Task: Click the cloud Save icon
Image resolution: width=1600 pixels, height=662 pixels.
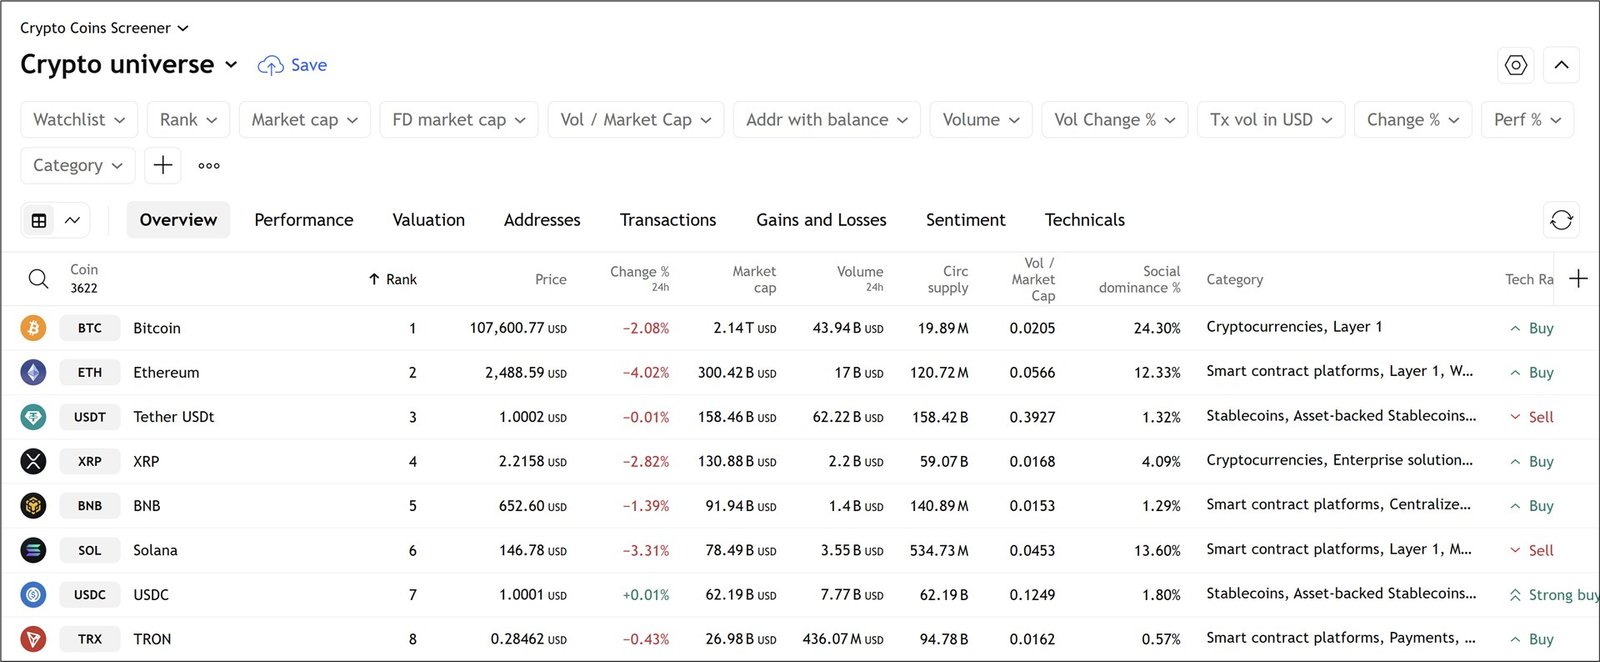Action: point(270,65)
